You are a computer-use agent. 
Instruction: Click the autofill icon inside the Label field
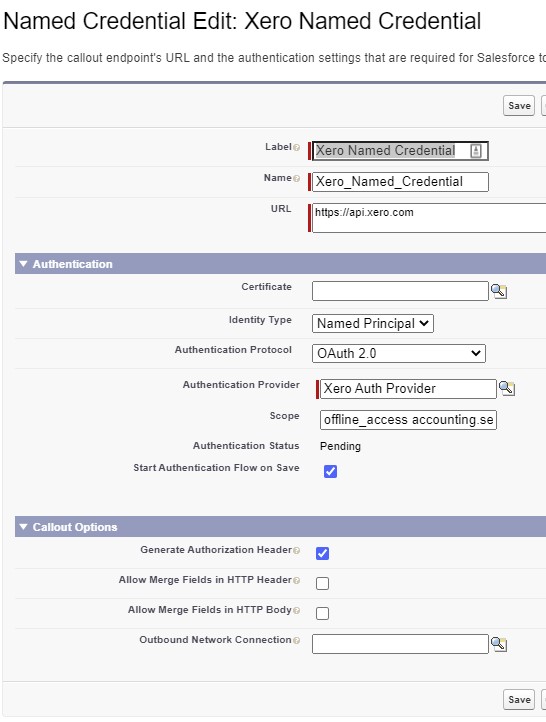click(476, 151)
